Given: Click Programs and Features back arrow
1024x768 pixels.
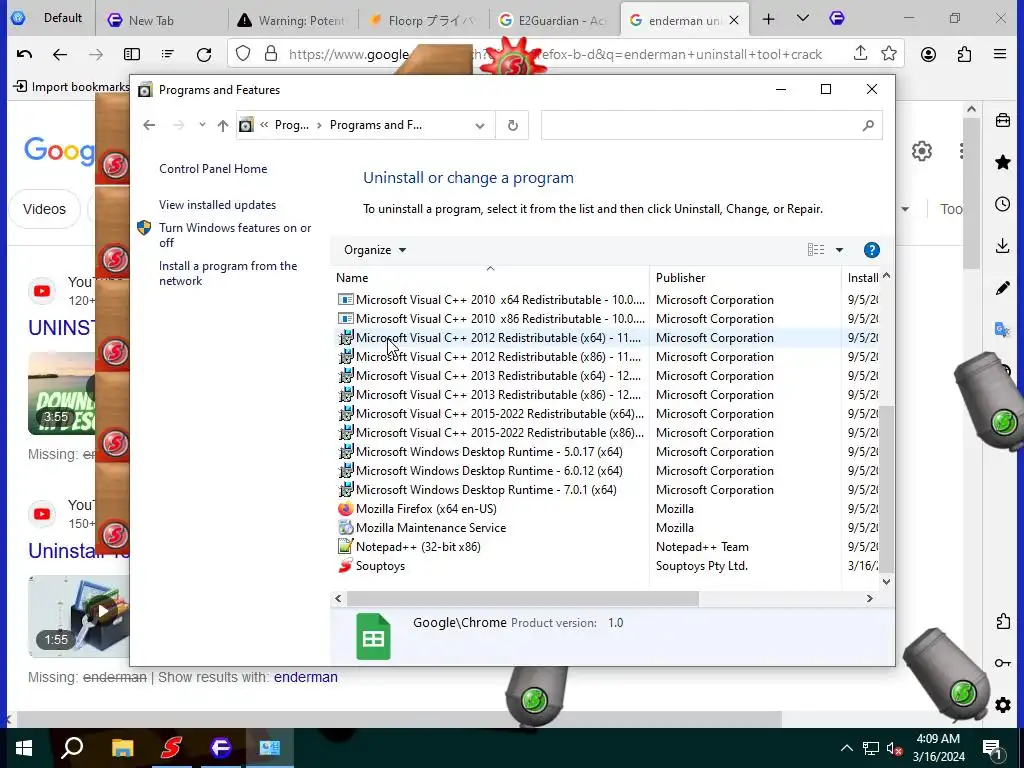Looking at the screenshot, I should click(x=149, y=125).
